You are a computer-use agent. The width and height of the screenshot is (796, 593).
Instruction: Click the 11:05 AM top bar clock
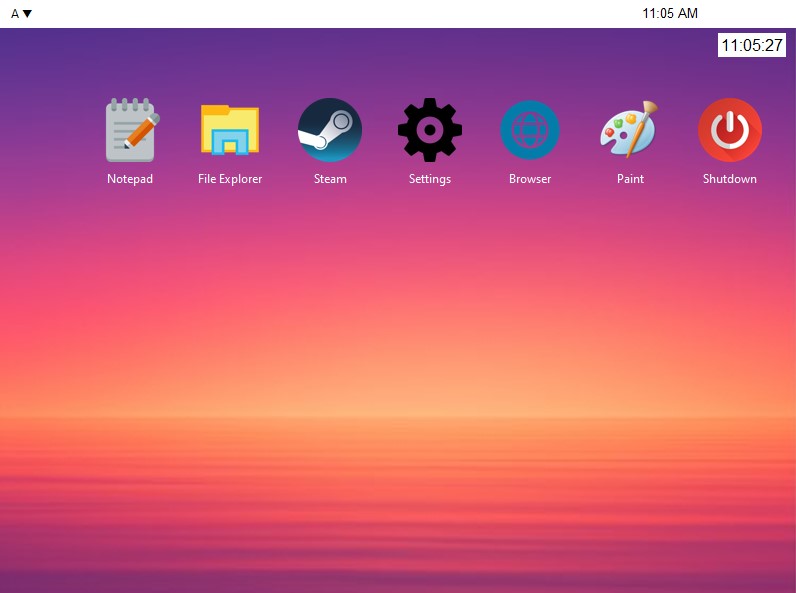point(670,13)
